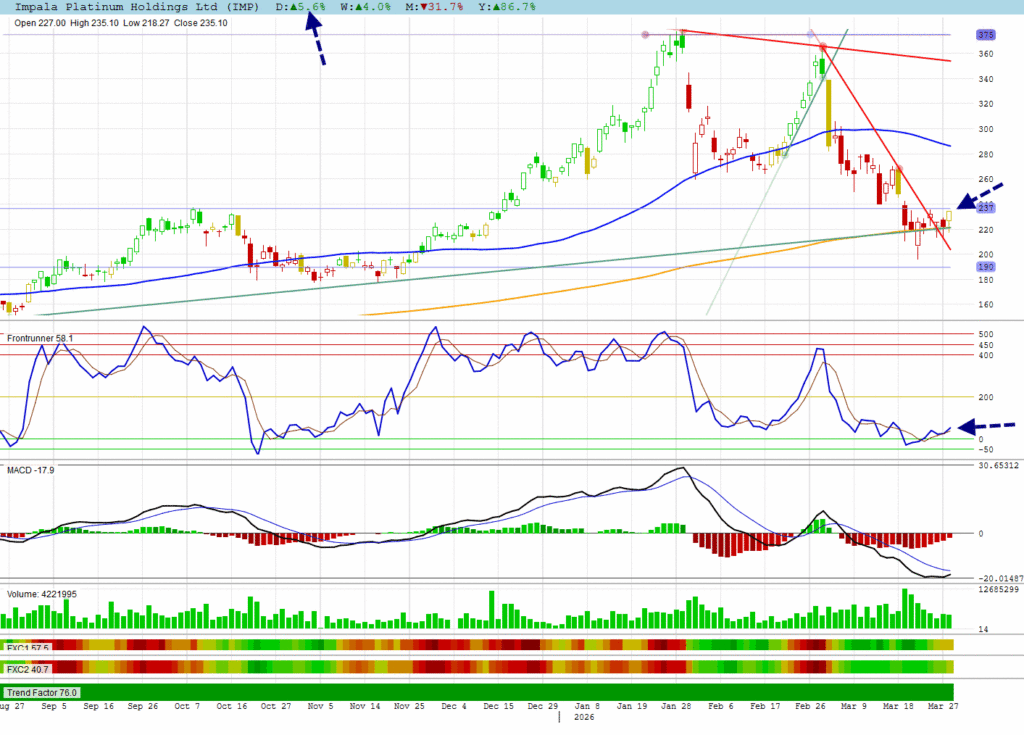Click the Trend Factor 76.0 label
This screenshot has height=735, width=1024.
43,692
